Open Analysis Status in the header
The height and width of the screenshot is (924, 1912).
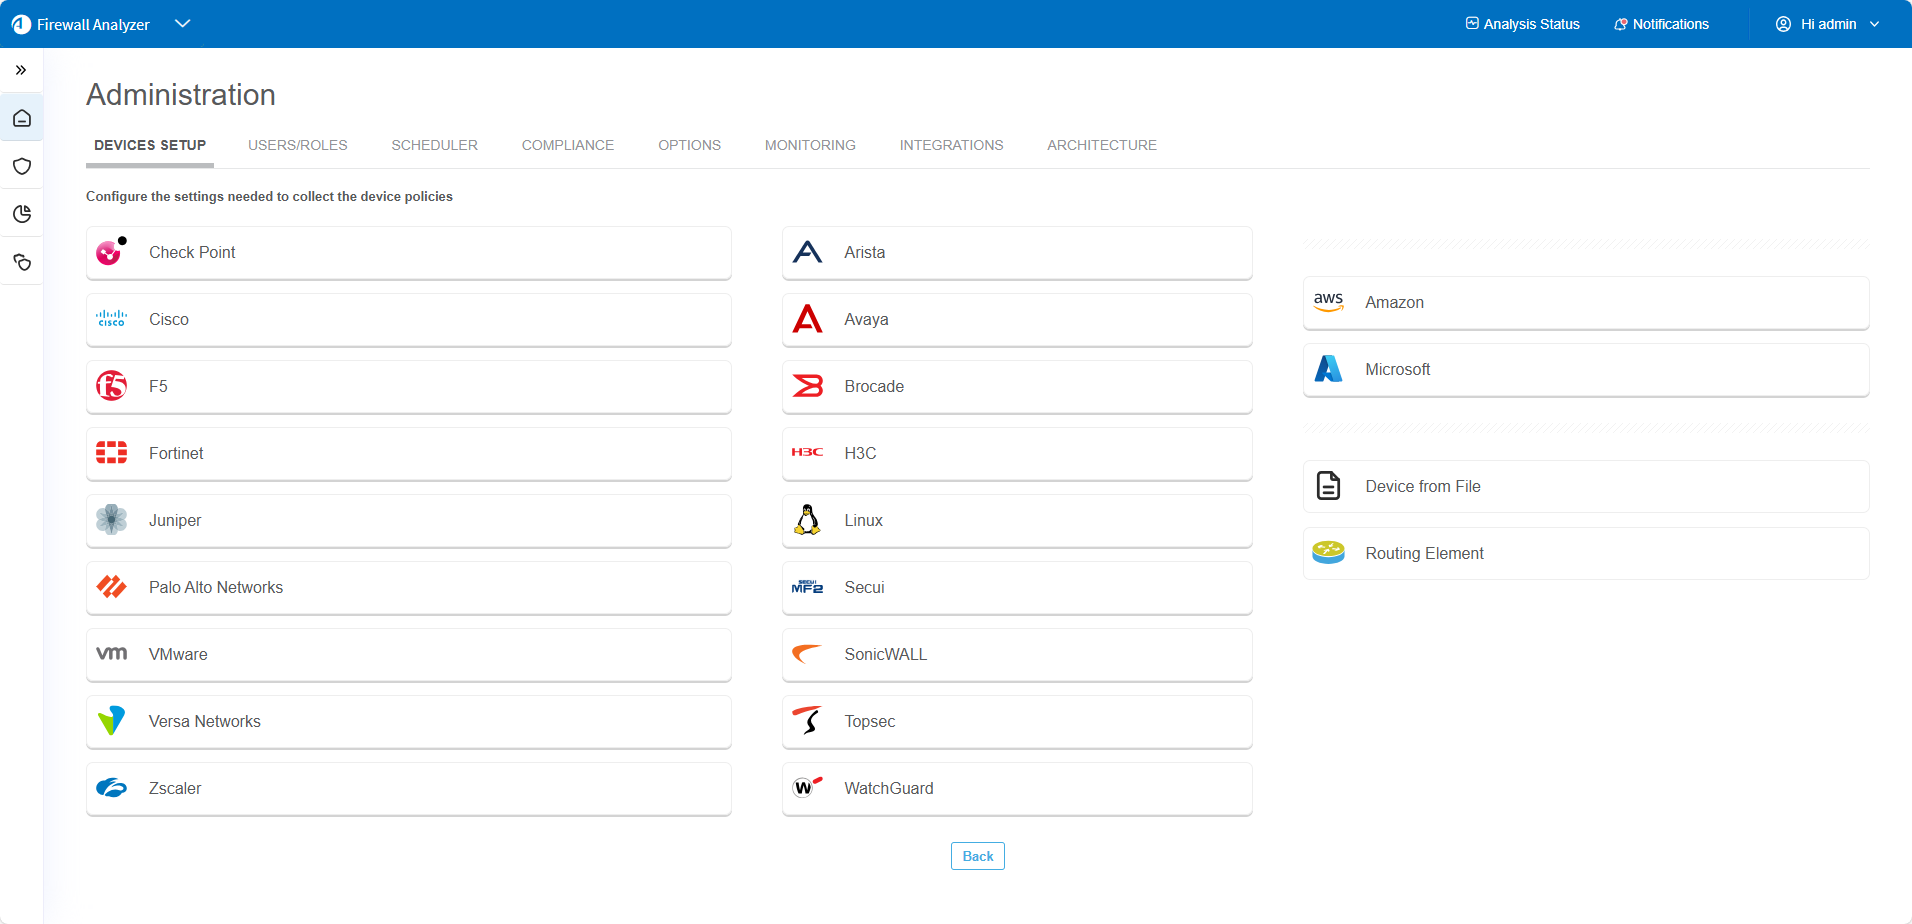coord(1522,24)
